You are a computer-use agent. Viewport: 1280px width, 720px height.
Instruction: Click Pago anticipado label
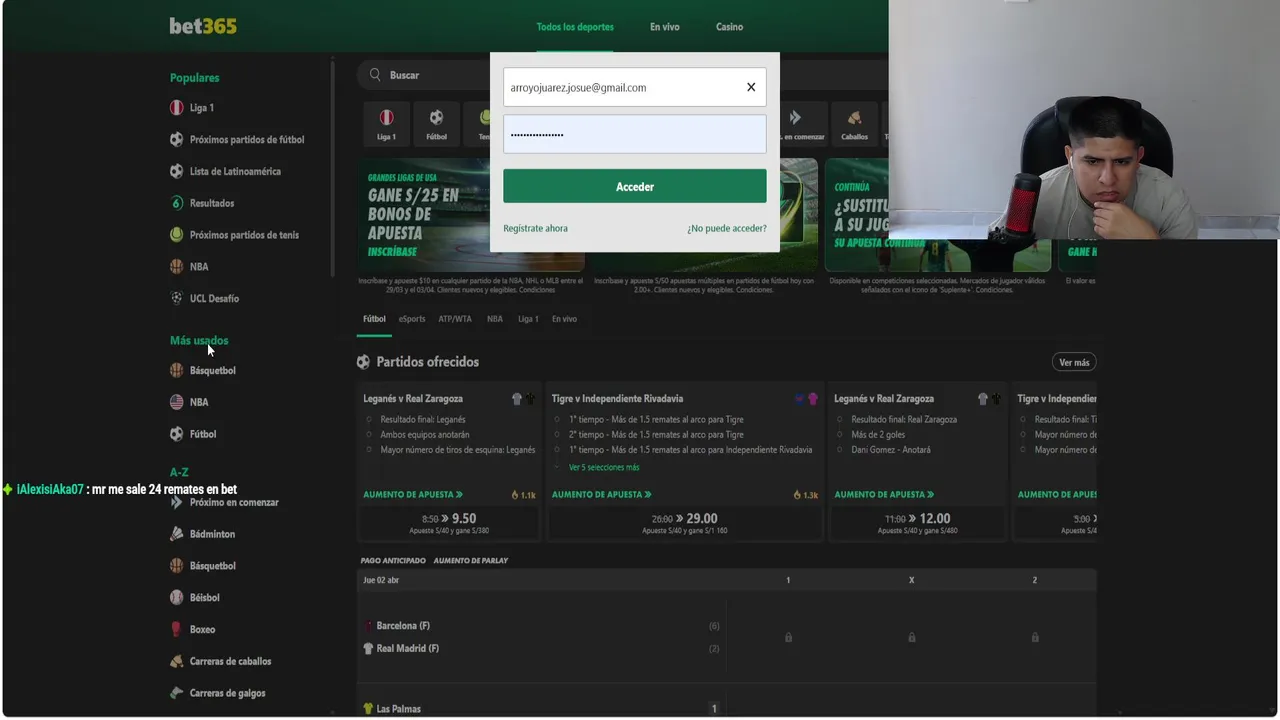[393, 561]
